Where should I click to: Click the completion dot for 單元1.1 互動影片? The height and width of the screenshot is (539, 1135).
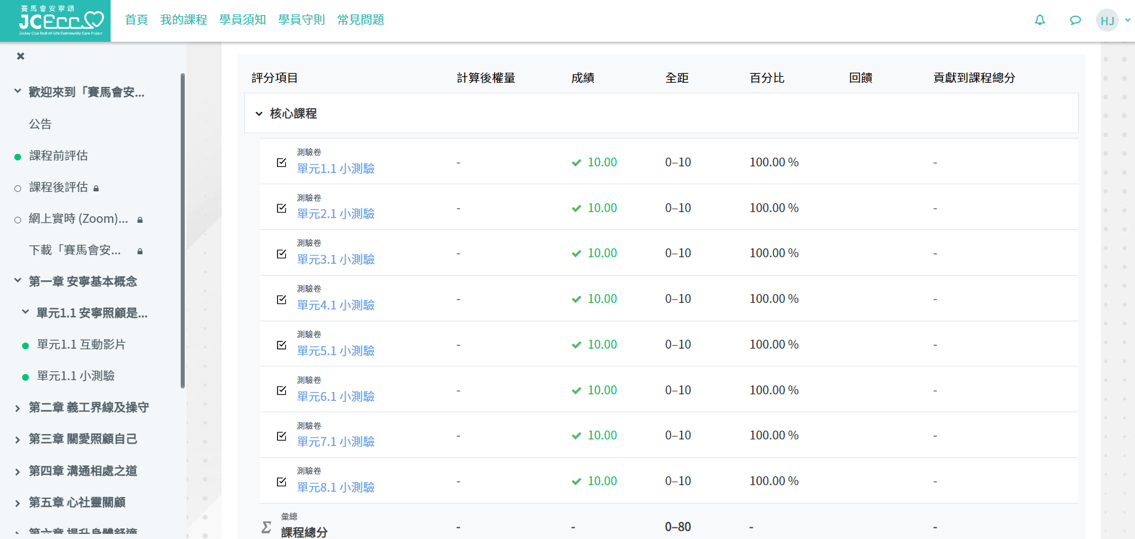tap(26, 346)
